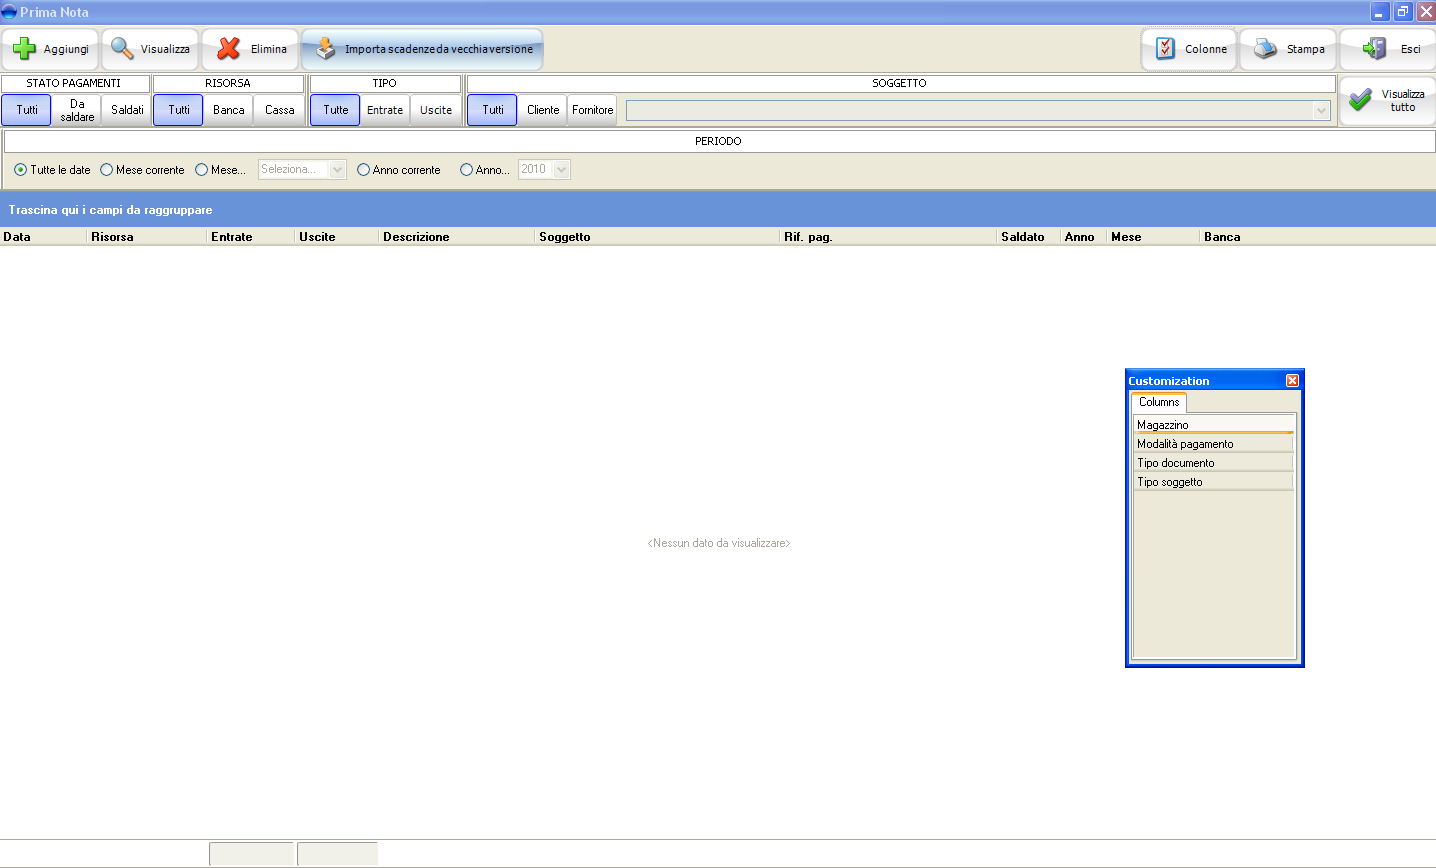Sort by the Uscite column header
The width and height of the screenshot is (1436, 868).
[x=337, y=237]
